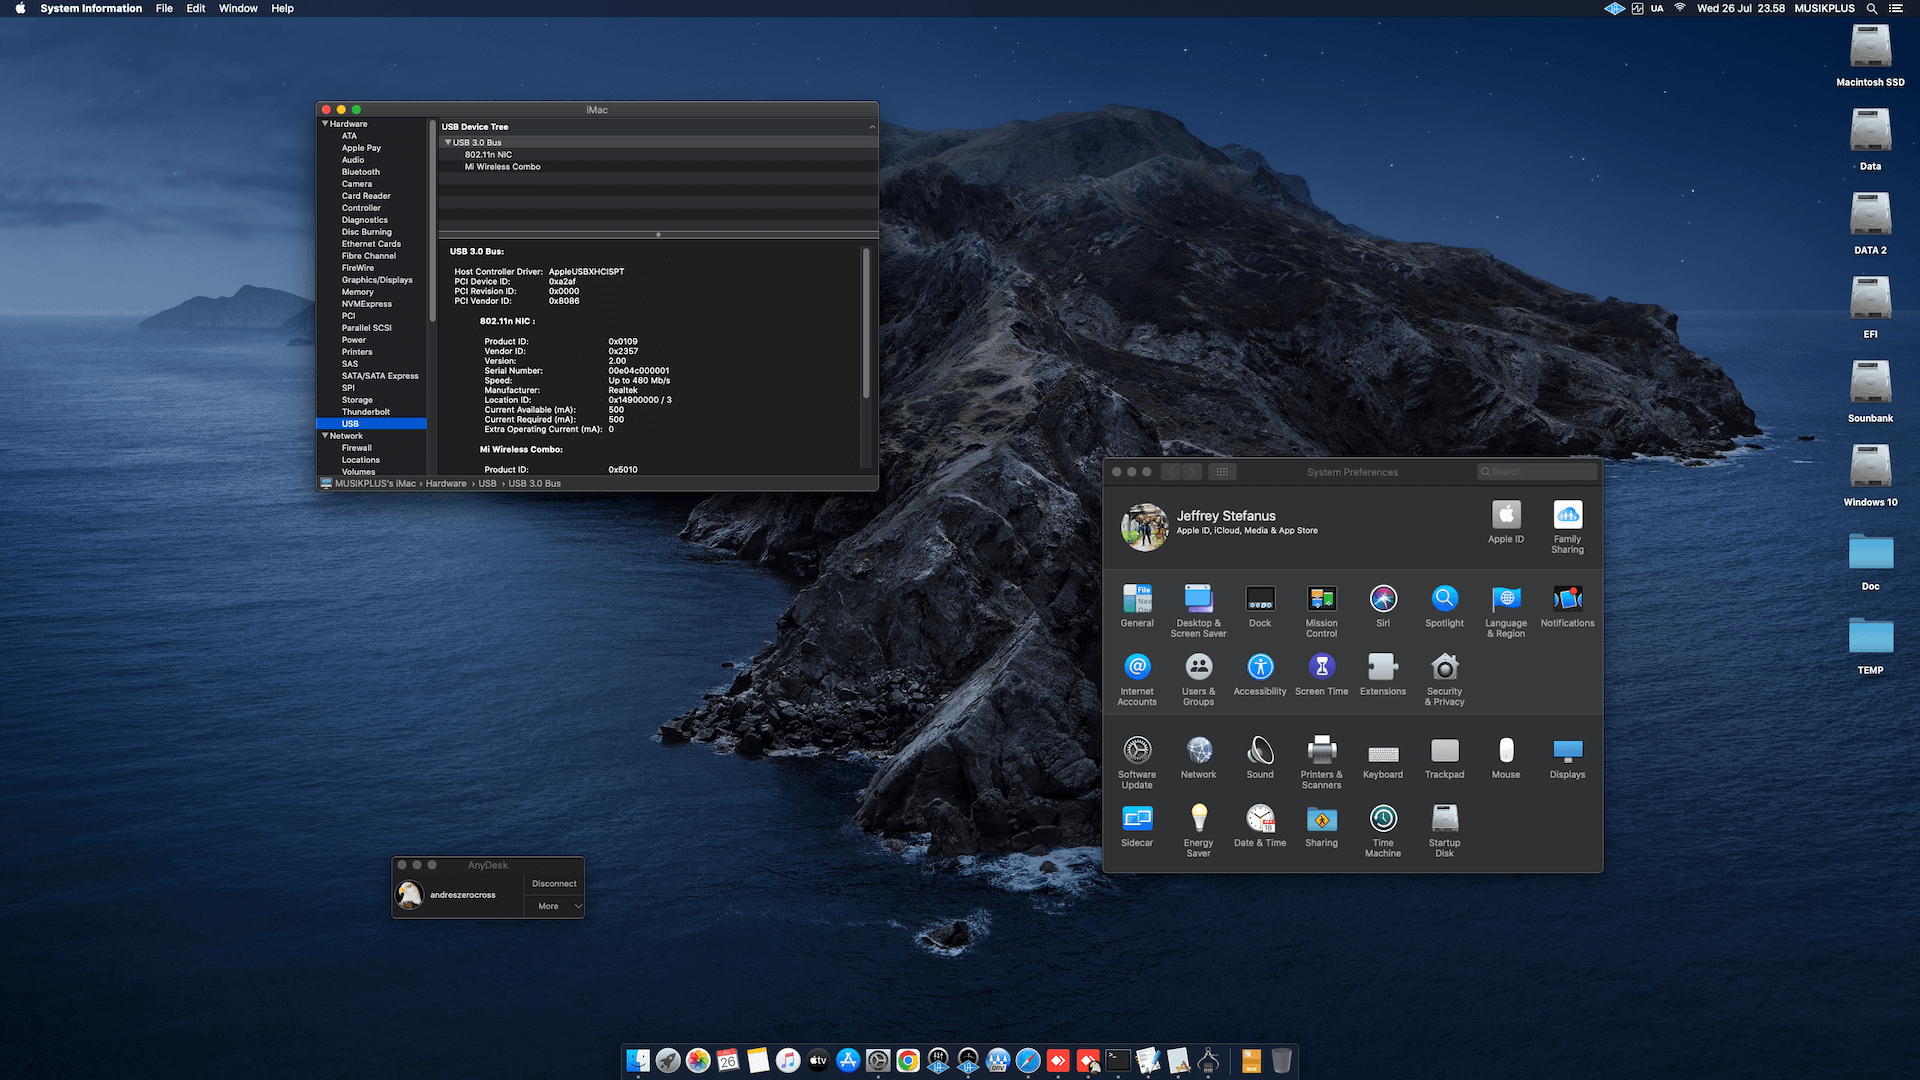The width and height of the screenshot is (1920, 1080).
Task: Select Thunderbolt in the hardware sidebar
Action: click(x=366, y=412)
